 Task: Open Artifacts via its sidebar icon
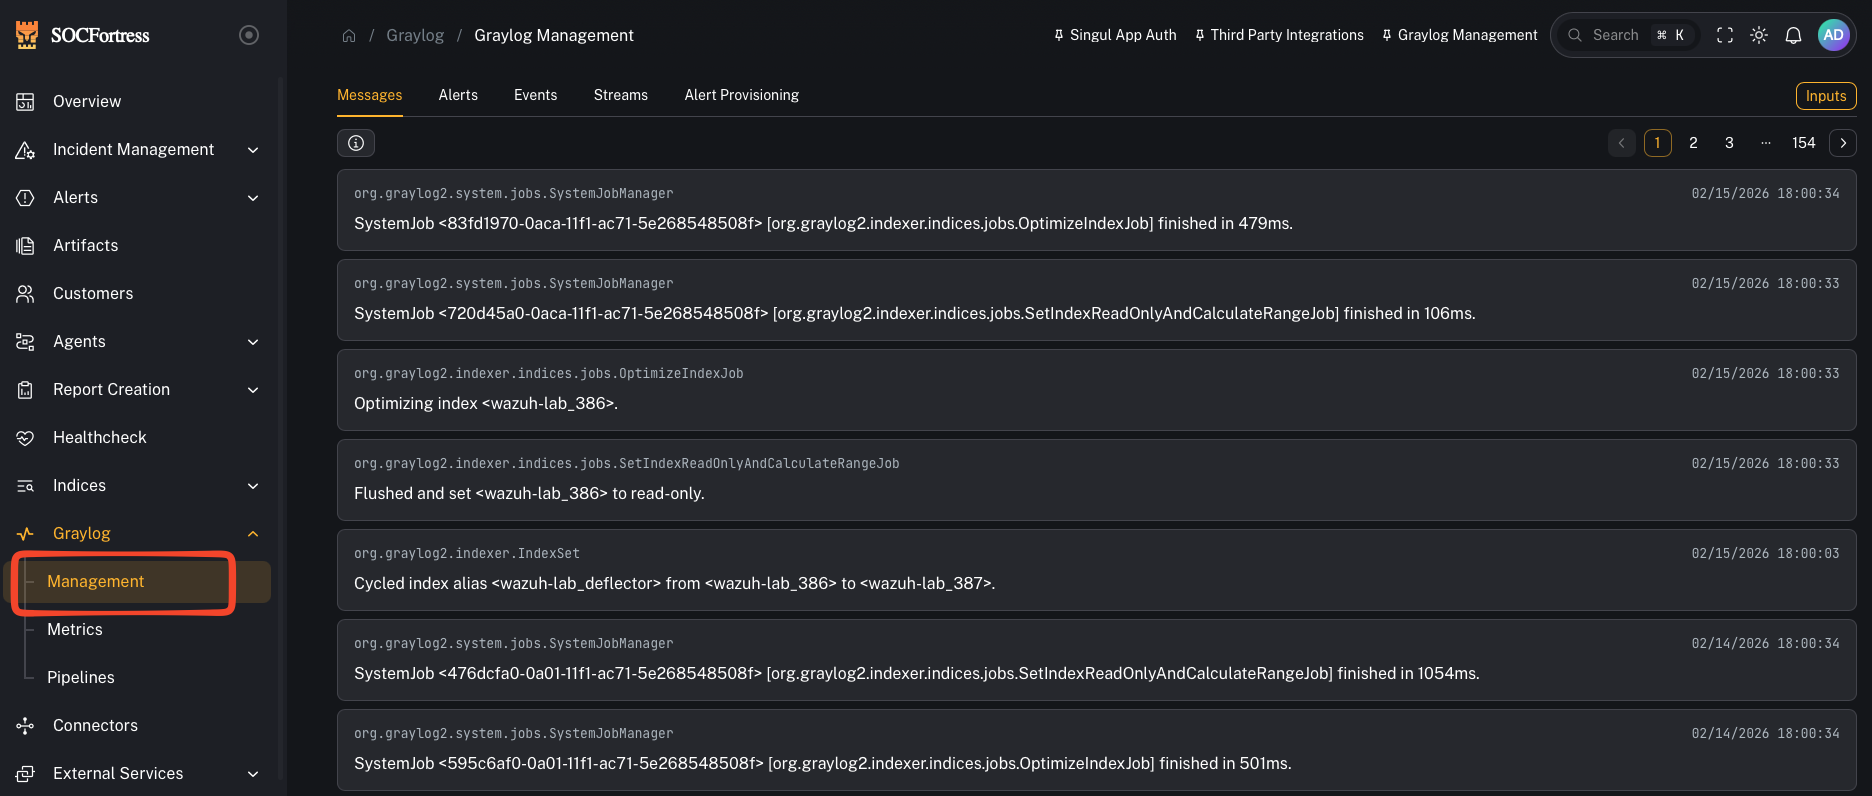[x=25, y=245]
